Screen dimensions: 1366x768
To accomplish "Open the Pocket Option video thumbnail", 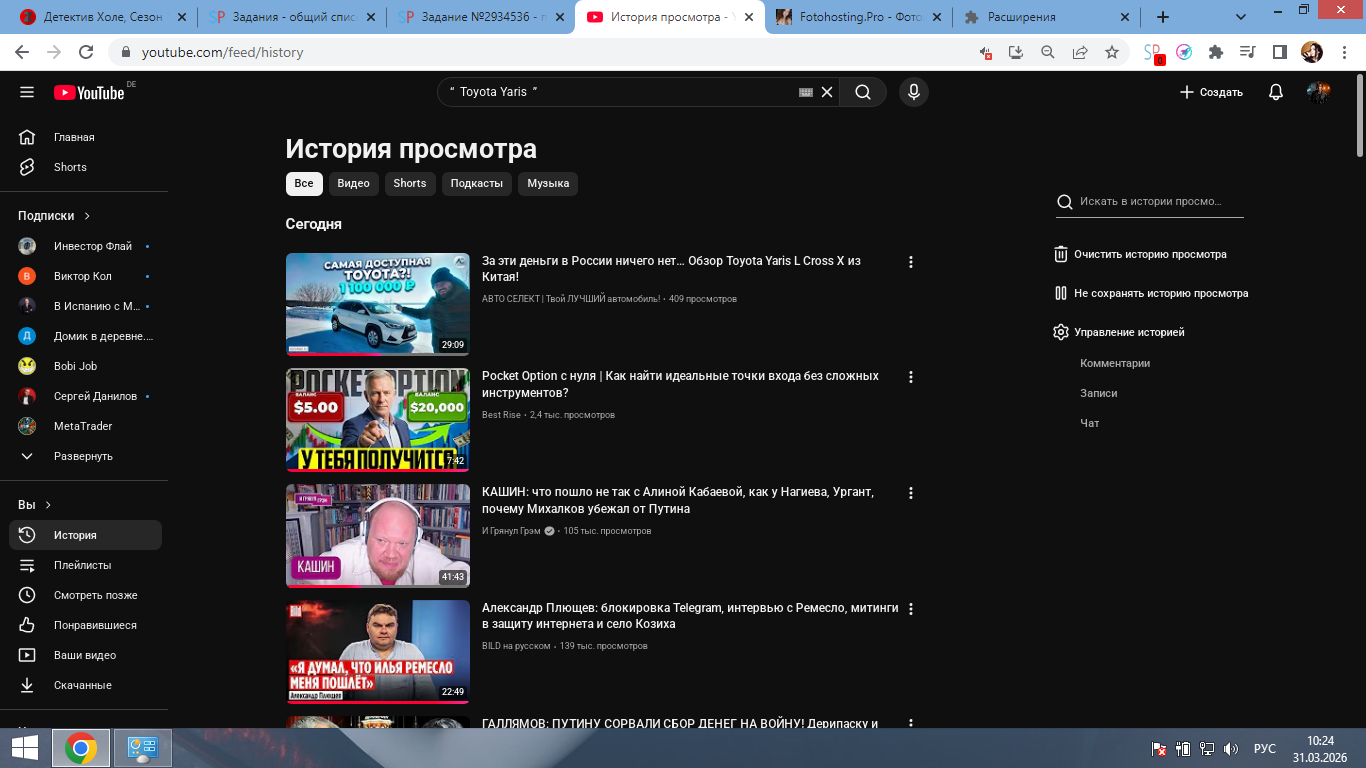I will (378, 420).
